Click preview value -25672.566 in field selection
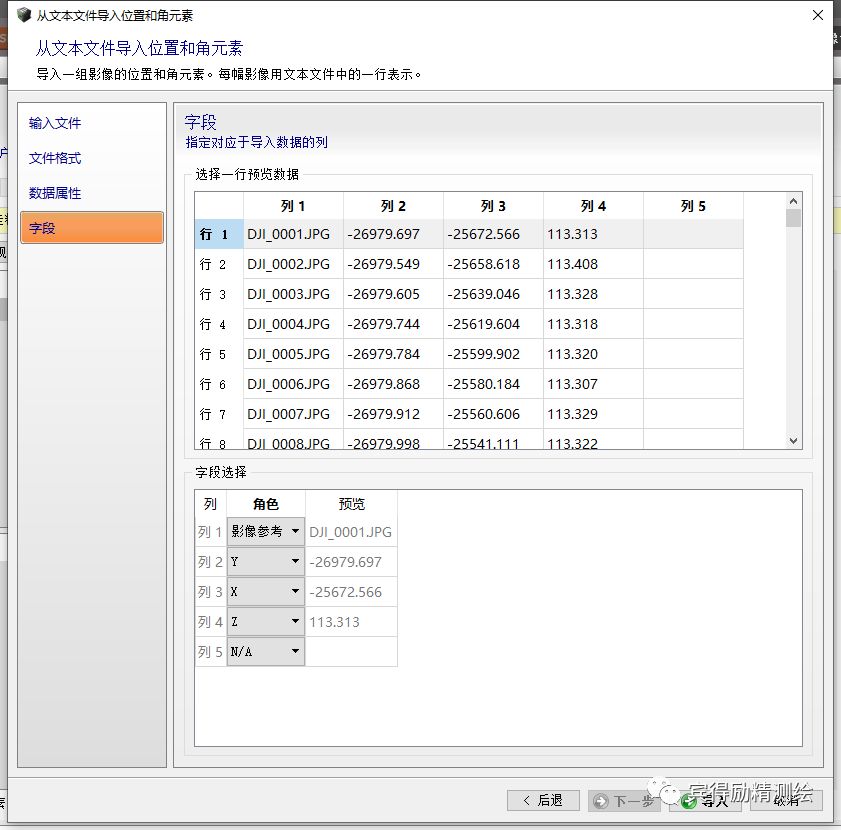The height and width of the screenshot is (830, 841). click(x=351, y=592)
